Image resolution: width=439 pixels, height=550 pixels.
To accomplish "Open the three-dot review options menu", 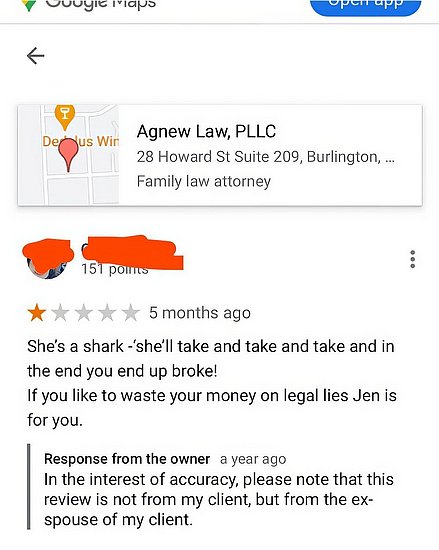I will coord(413,259).
